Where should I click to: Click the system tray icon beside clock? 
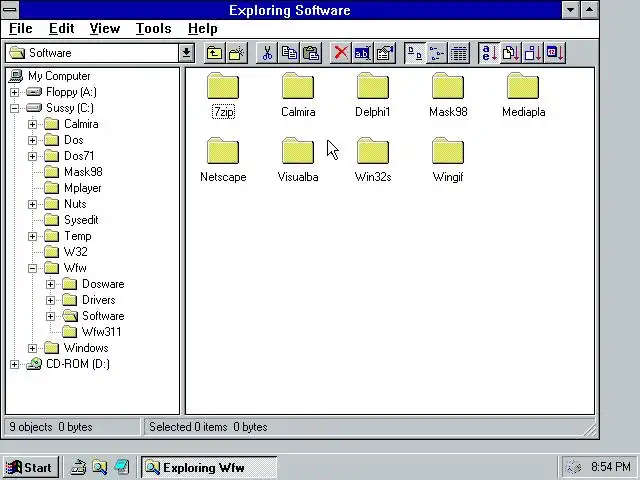pyautogui.click(x=574, y=467)
